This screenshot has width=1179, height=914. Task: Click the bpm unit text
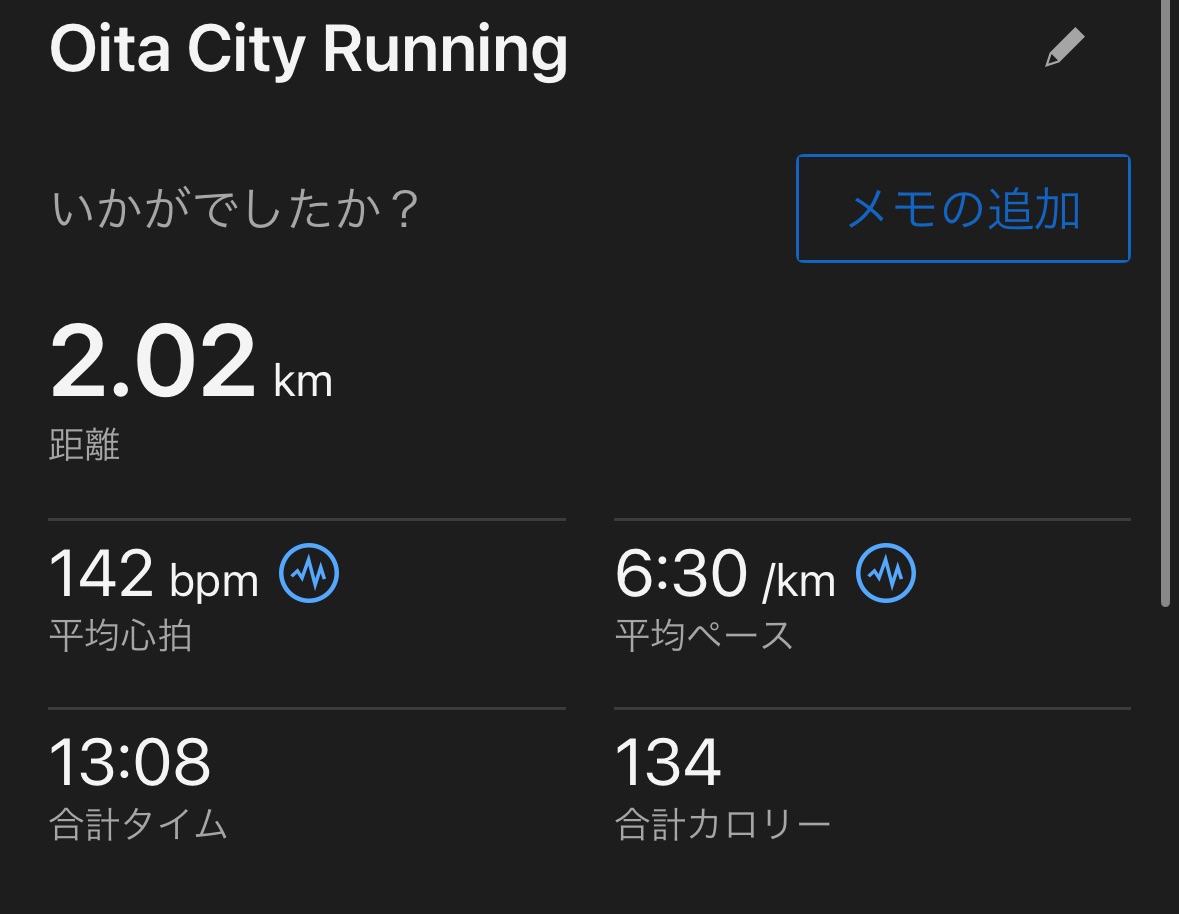214,581
